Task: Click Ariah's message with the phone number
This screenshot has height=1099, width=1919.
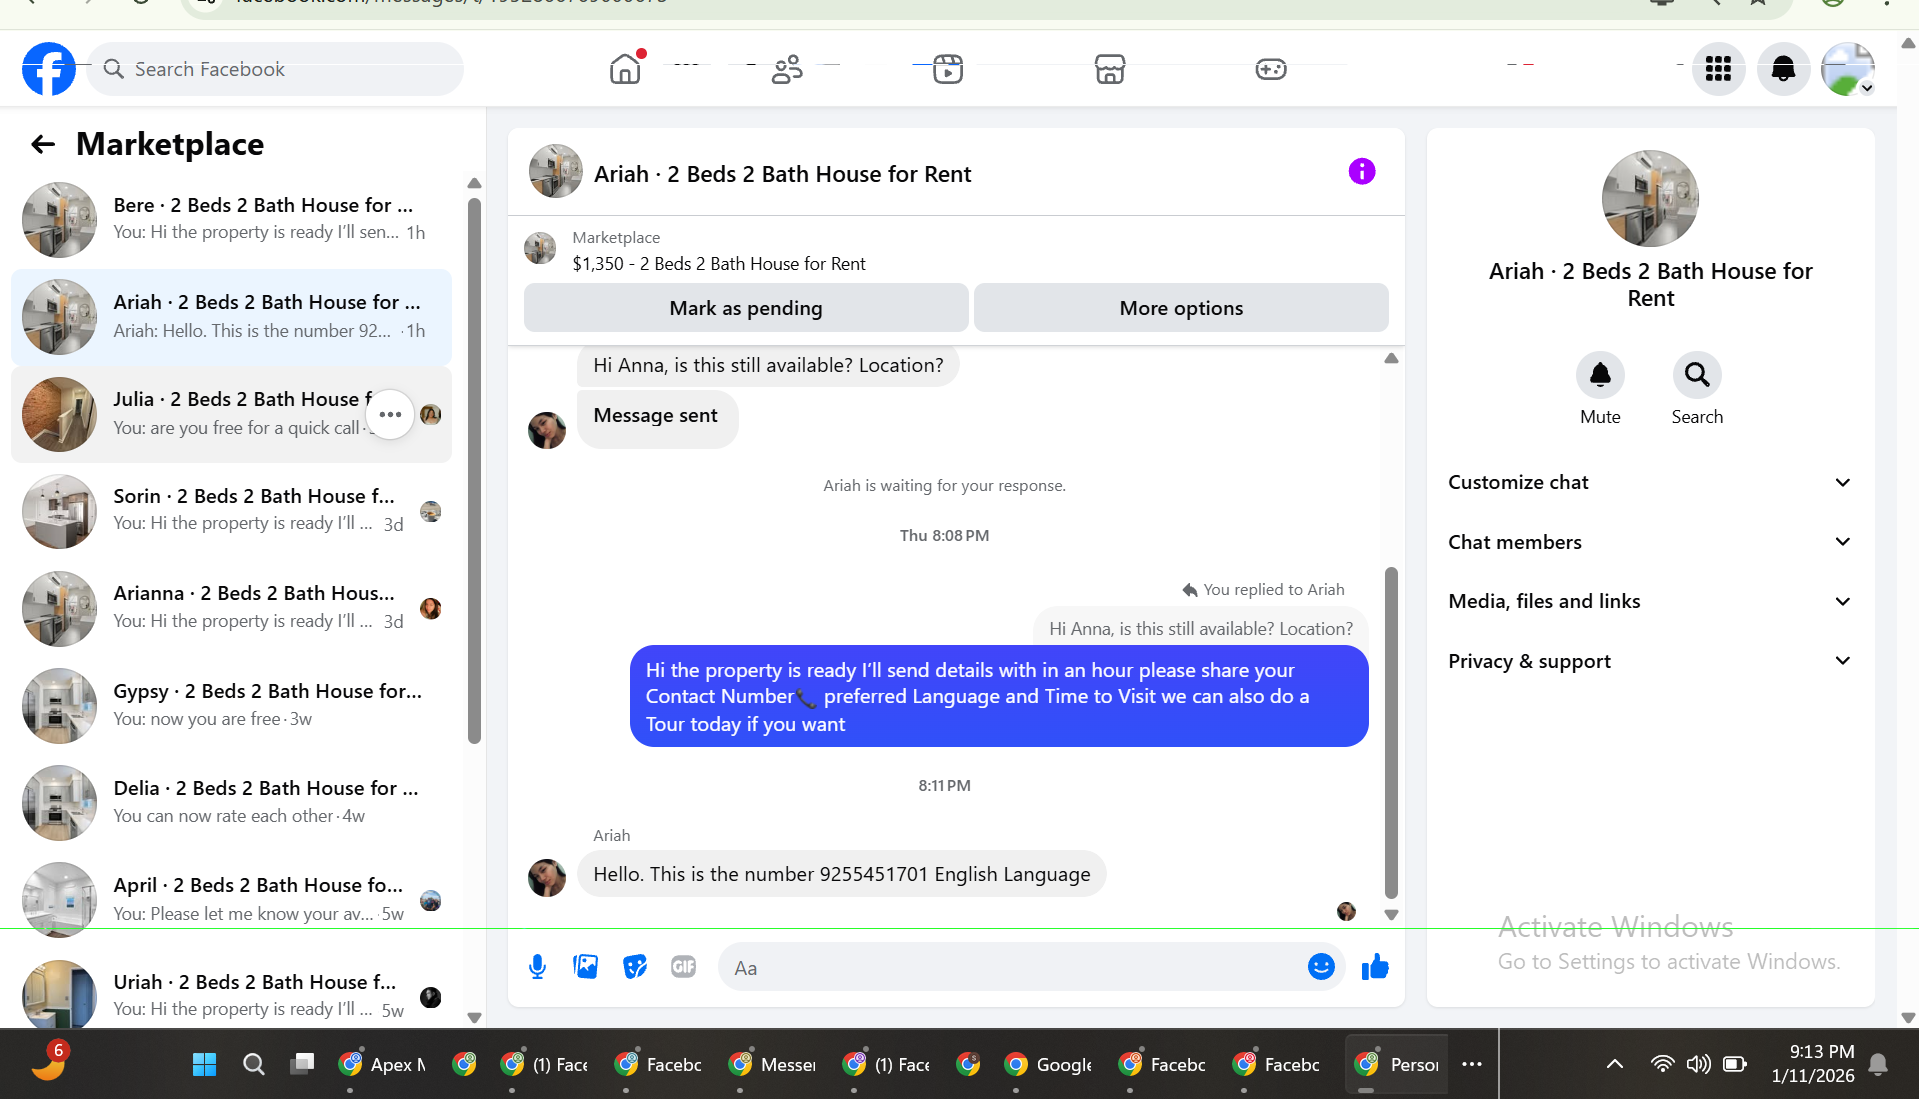Action: point(841,874)
